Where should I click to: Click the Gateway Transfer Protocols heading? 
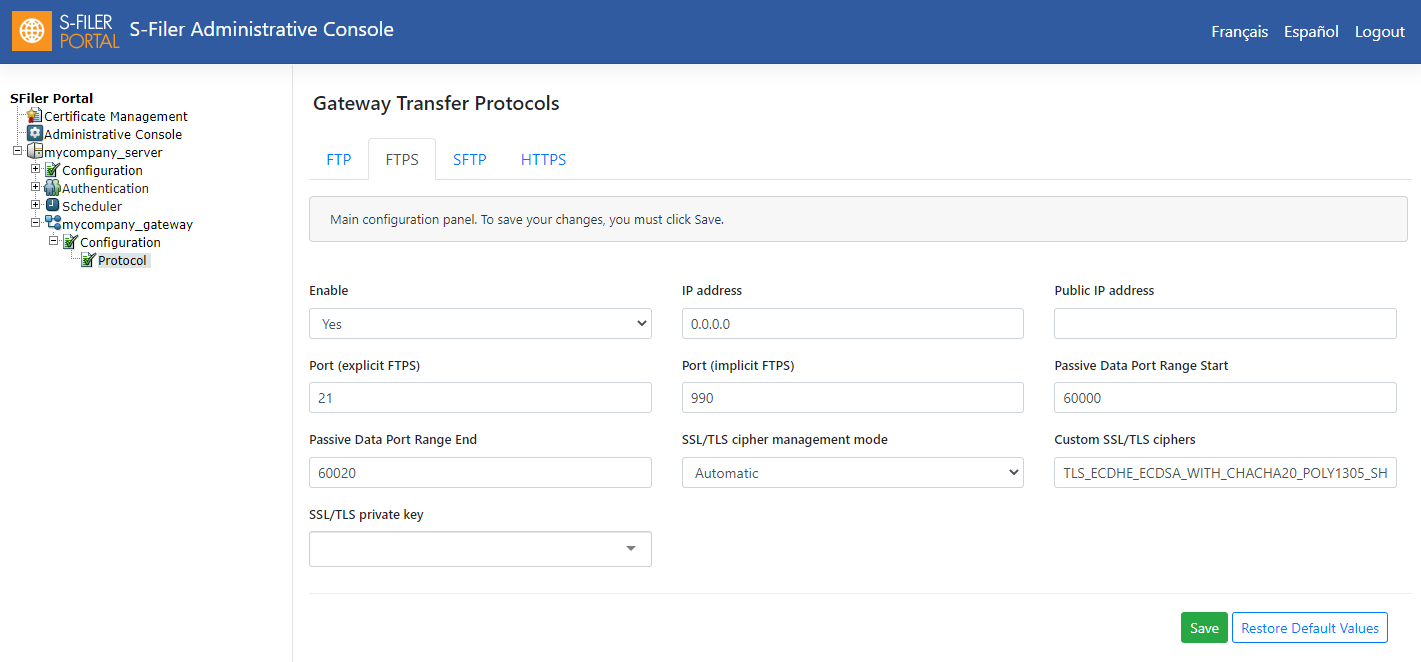tap(436, 103)
